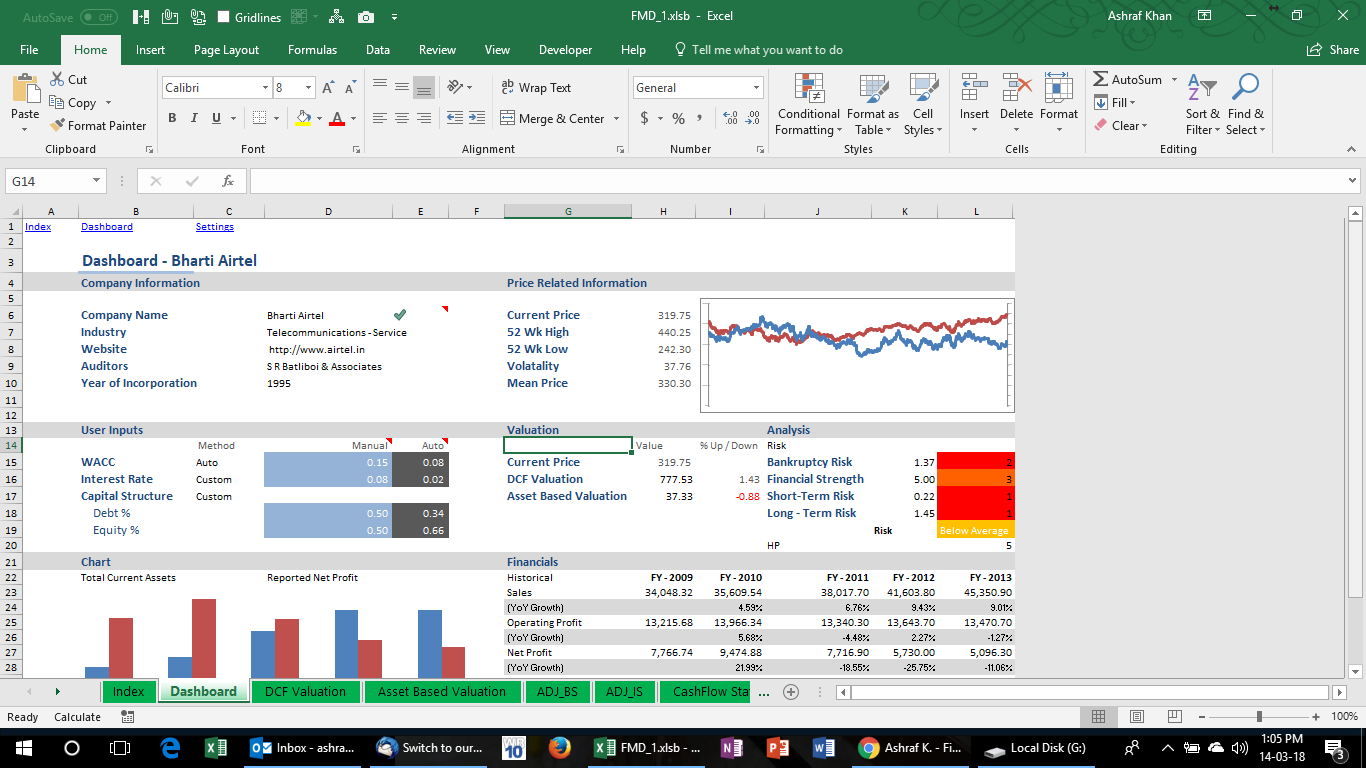1366x768 pixels.
Task: Align text right
Action: tap(424, 118)
